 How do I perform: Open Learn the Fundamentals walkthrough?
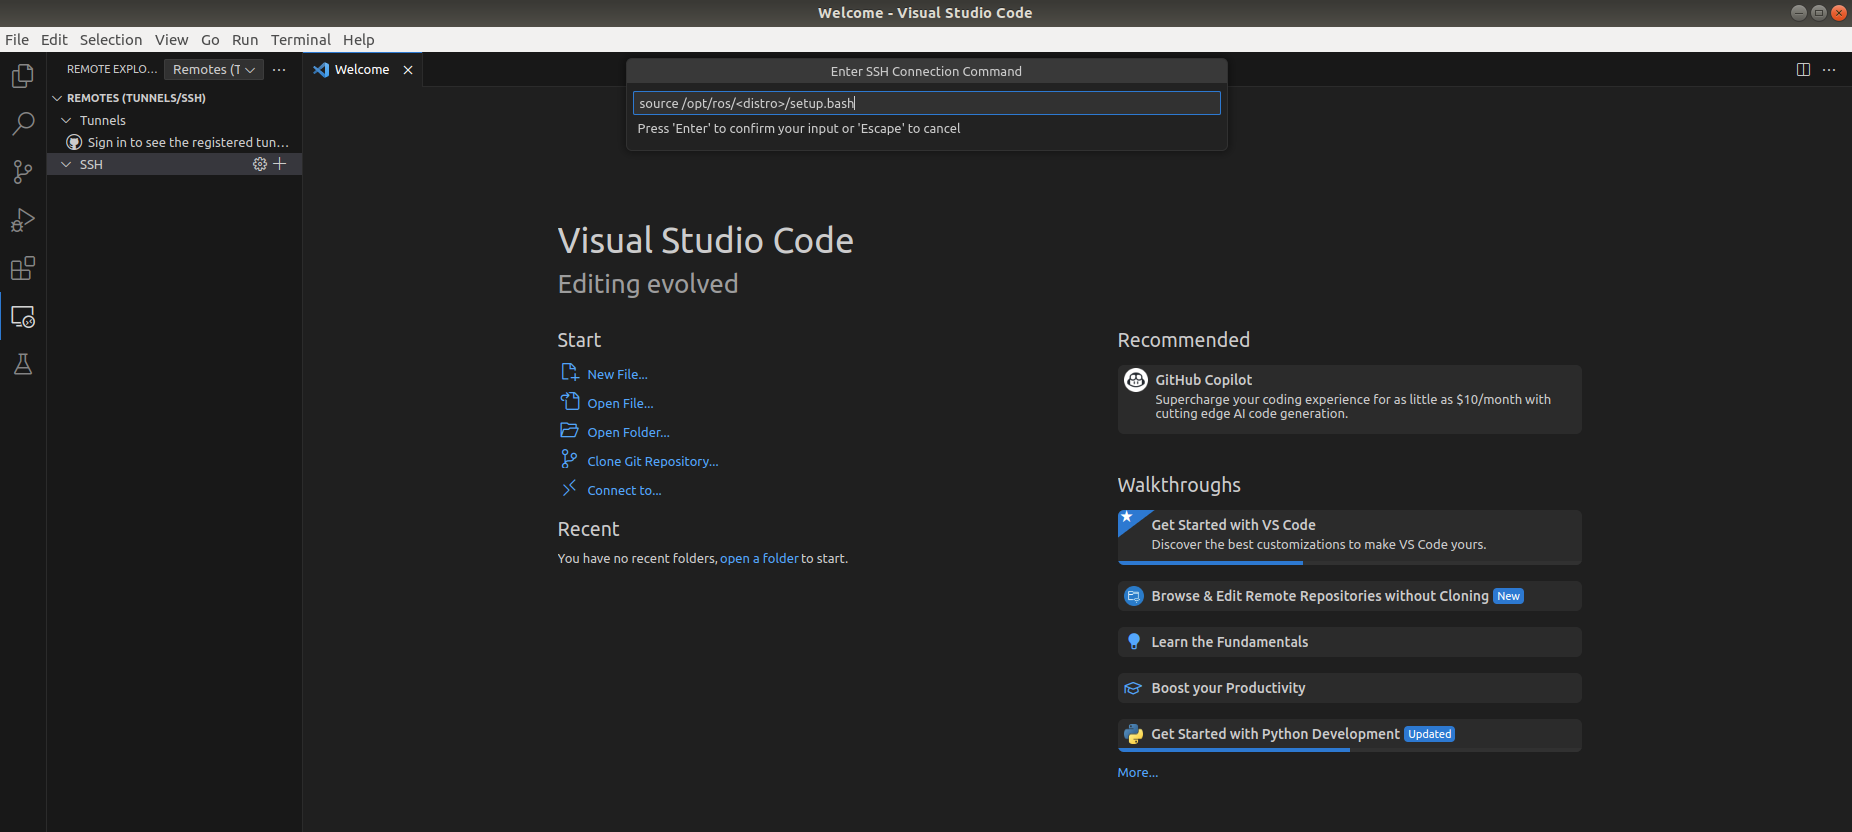click(x=1349, y=642)
